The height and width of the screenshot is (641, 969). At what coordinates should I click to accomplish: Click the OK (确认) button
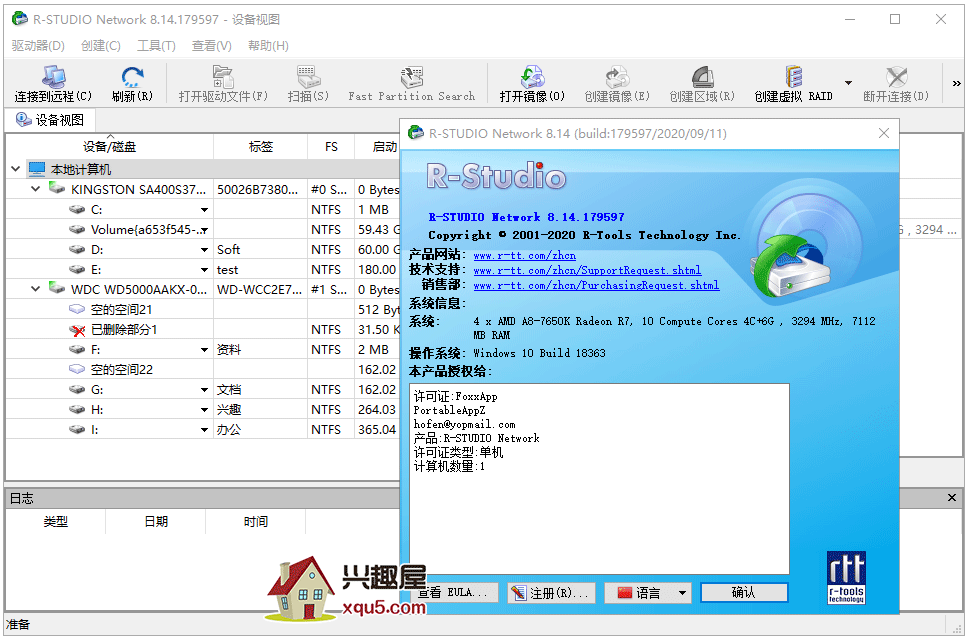pyautogui.click(x=744, y=593)
